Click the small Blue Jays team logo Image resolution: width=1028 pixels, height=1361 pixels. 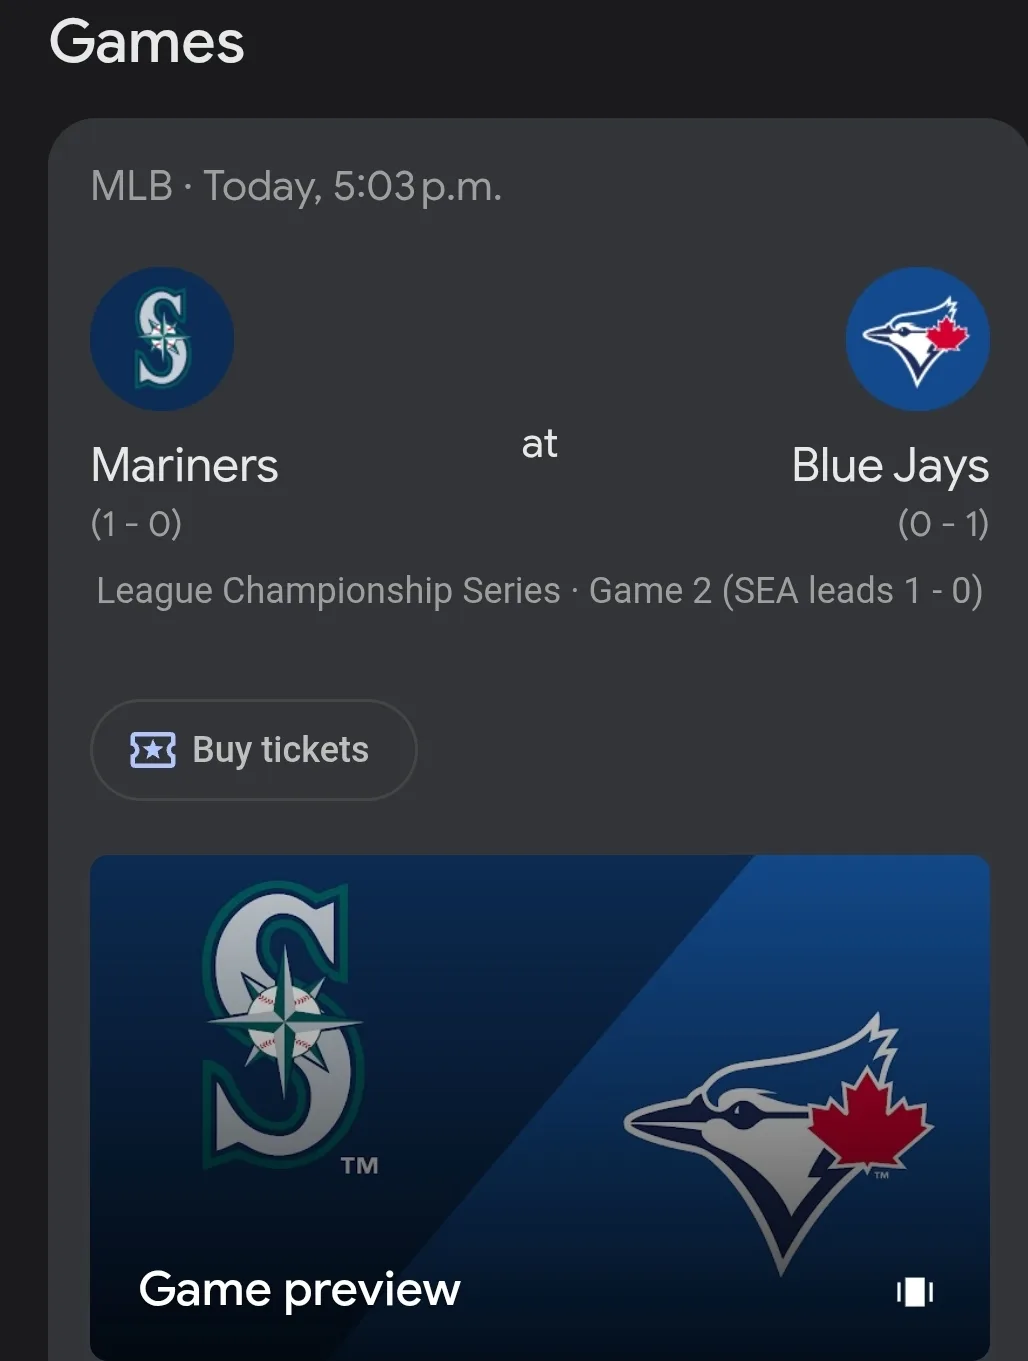tap(917, 339)
